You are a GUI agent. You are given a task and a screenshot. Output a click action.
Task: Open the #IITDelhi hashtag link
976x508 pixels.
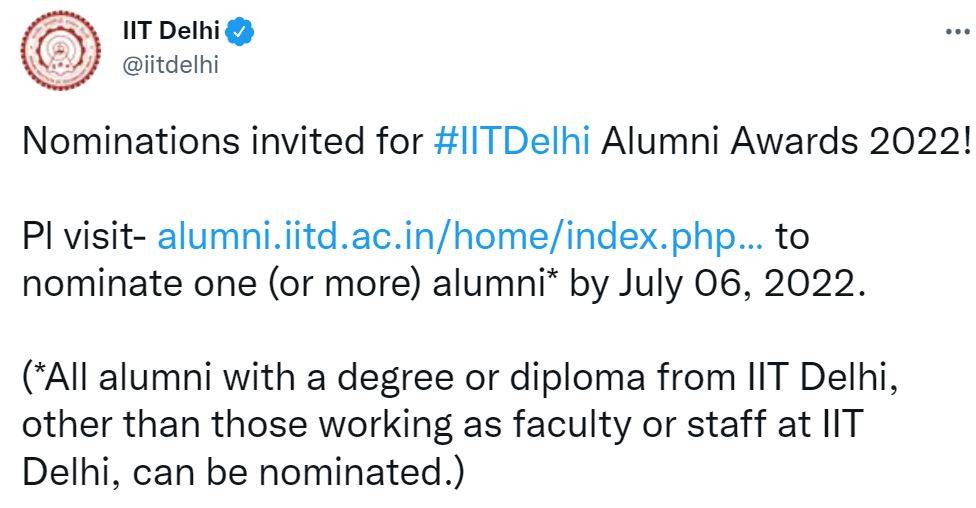point(513,141)
